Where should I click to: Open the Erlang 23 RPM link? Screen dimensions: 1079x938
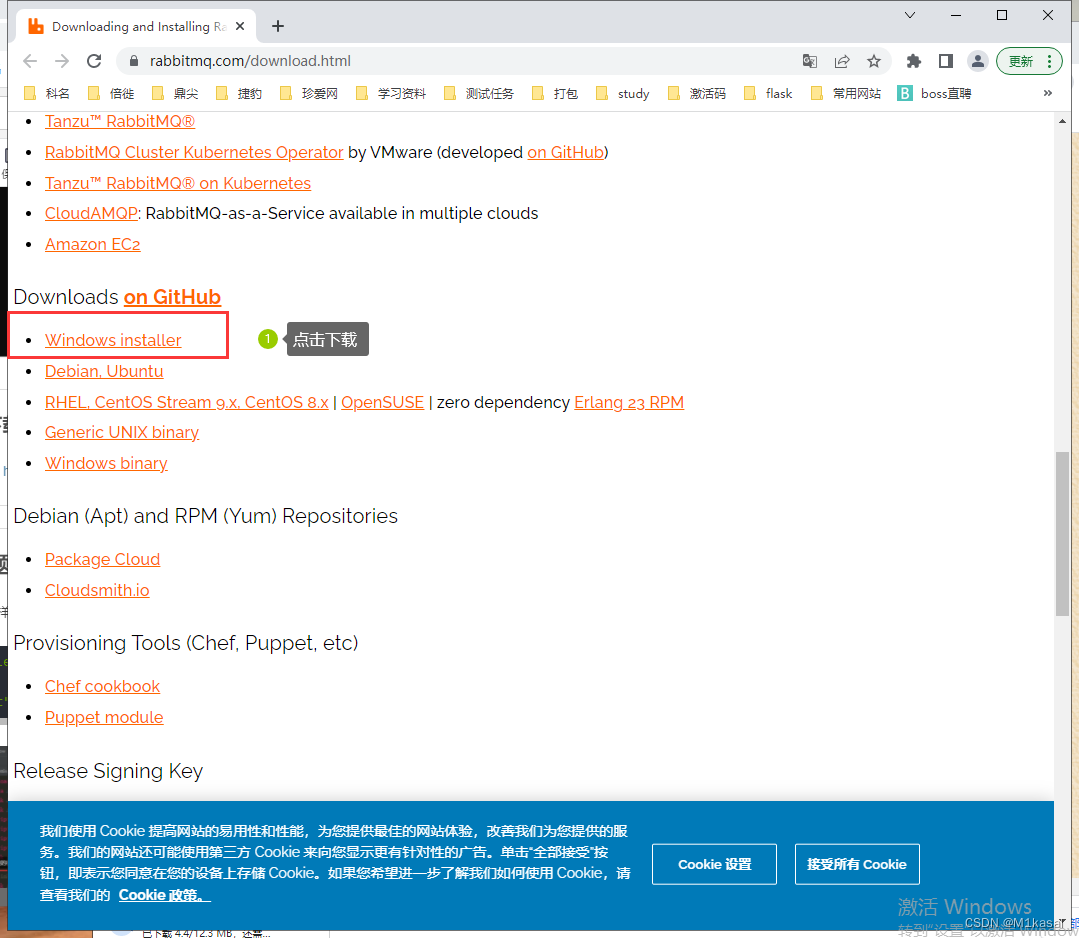tap(629, 402)
